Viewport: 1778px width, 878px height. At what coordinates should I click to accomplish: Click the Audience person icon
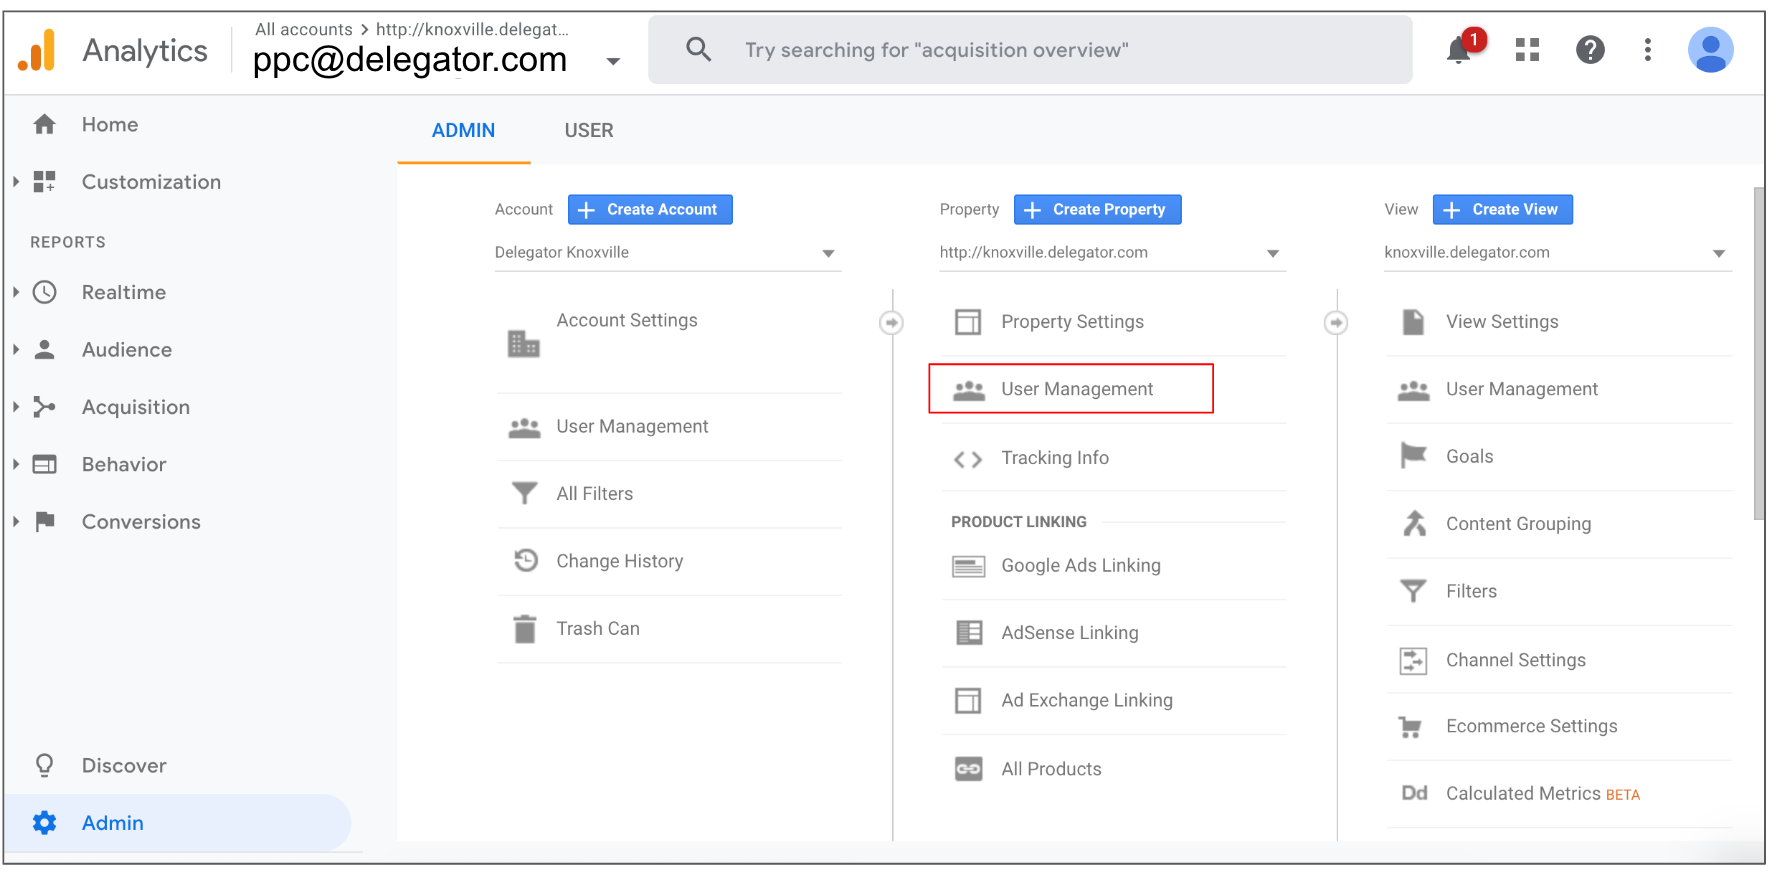pyautogui.click(x=44, y=349)
